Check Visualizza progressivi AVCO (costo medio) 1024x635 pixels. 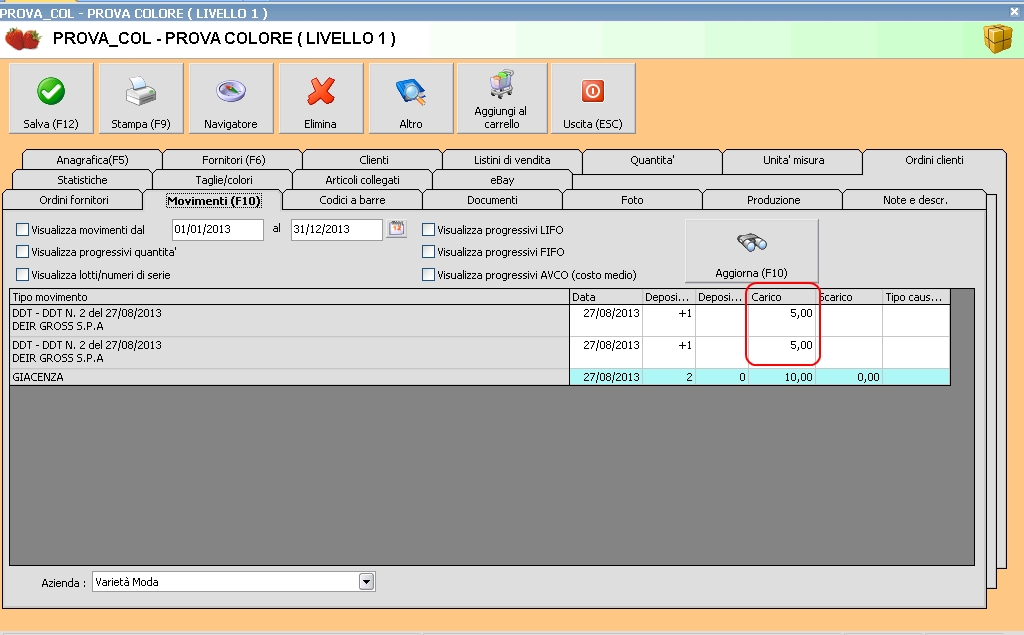tap(428, 274)
